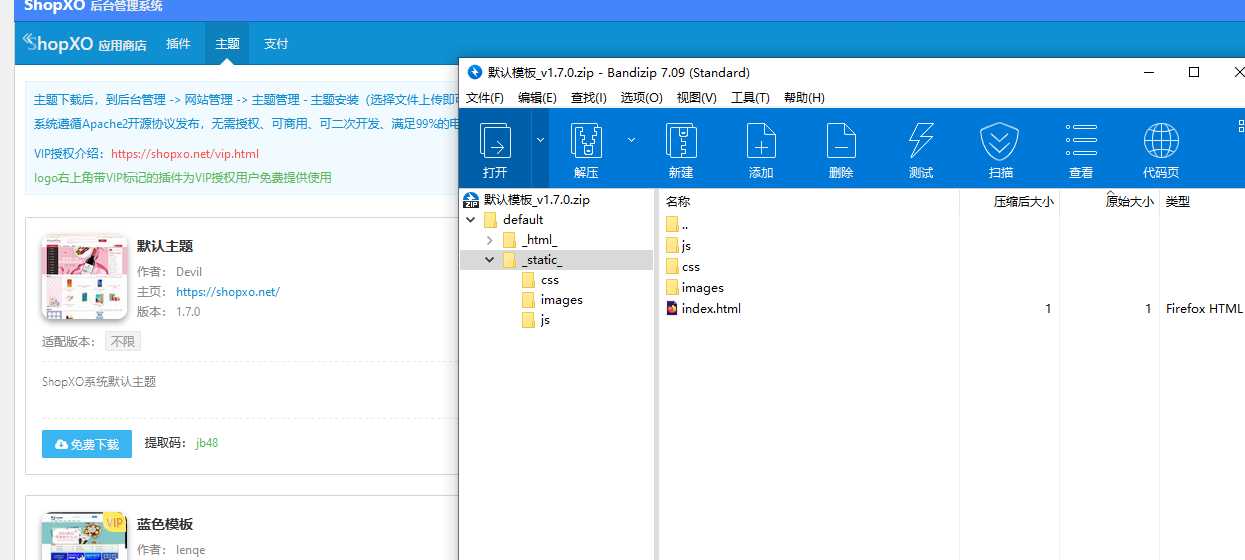1245x560 pixels.
Task: Click the 默认主题 title
Action: (x=165, y=246)
